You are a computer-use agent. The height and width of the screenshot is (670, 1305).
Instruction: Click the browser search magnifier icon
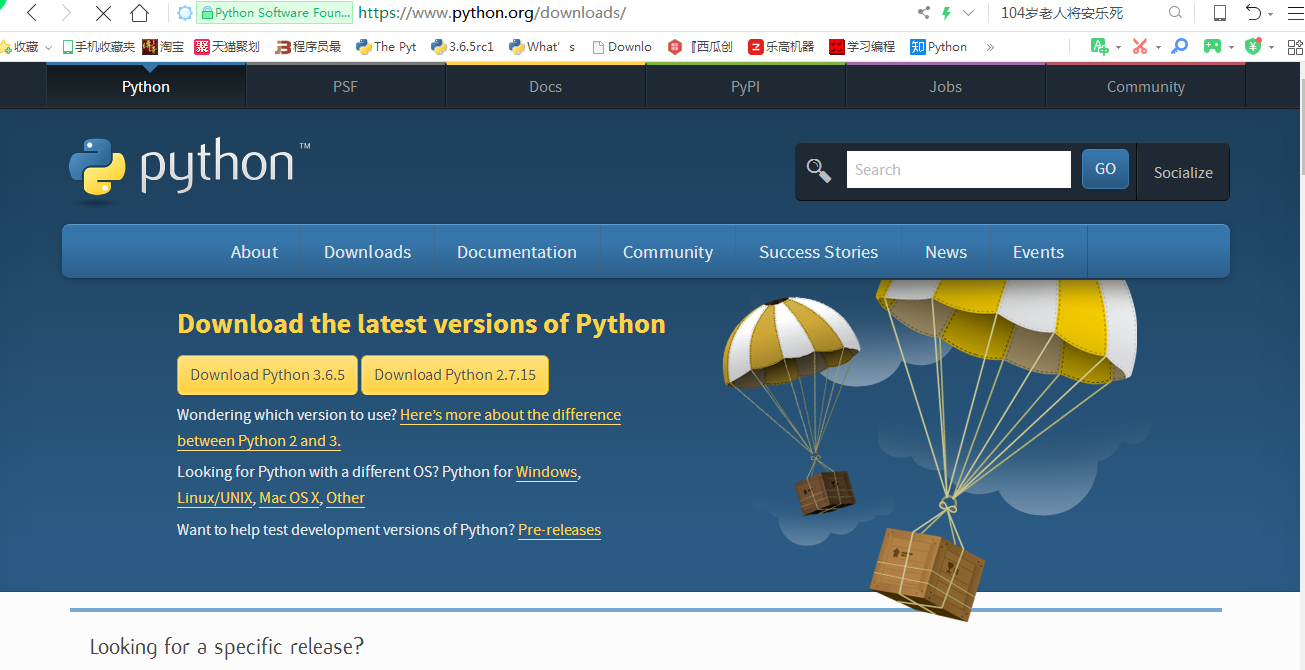coord(1175,13)
